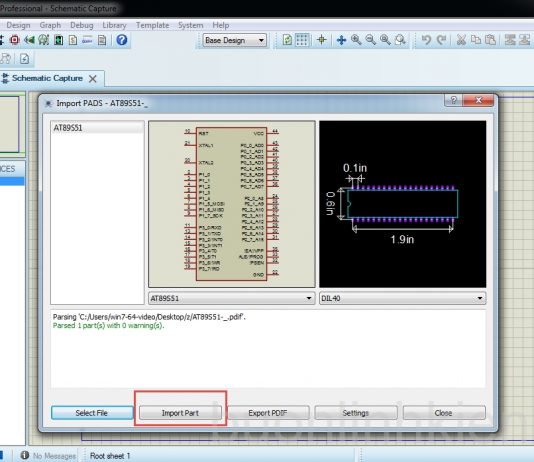Click the Paste clipboard icon

(490, 40)
